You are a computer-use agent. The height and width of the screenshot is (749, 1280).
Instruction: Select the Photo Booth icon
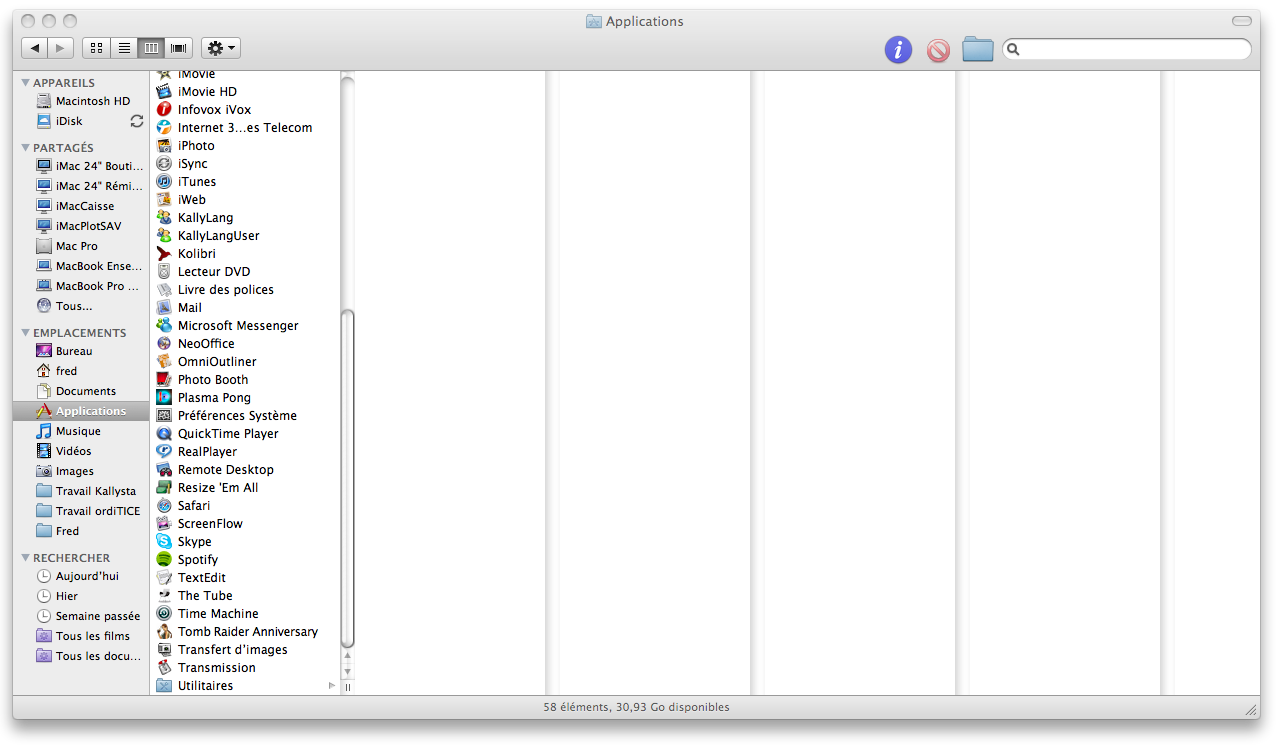pyautogui.click(x=165, y=380)
